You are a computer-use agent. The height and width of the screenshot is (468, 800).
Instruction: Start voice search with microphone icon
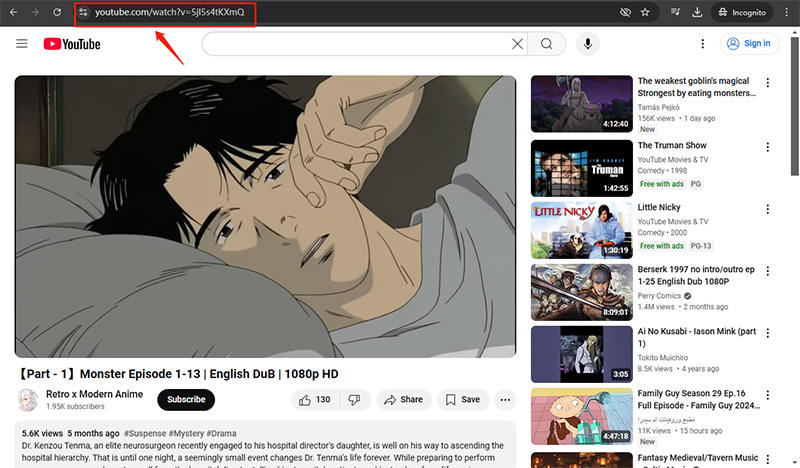[588, 44]
